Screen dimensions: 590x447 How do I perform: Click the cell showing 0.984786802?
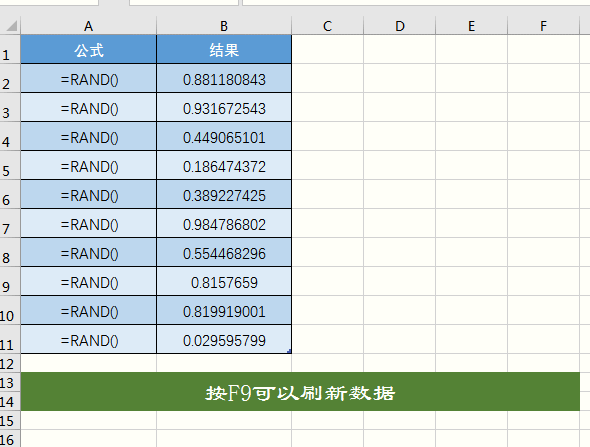pos(224,223)
